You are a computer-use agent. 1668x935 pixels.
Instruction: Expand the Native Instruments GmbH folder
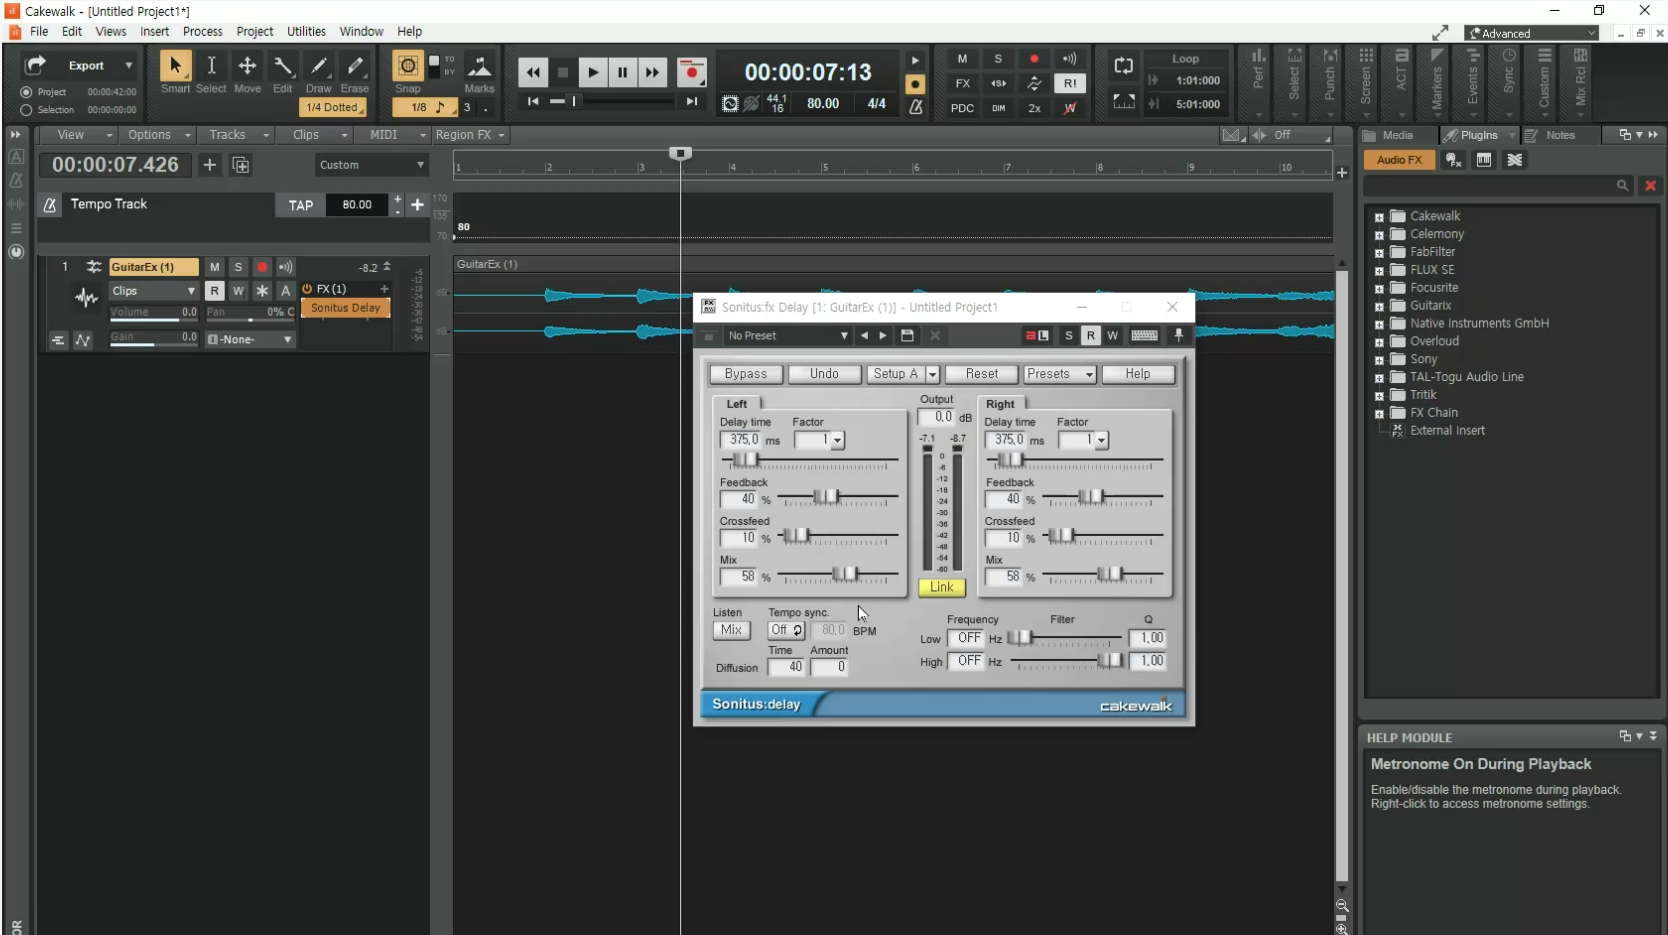(1379, 325)
